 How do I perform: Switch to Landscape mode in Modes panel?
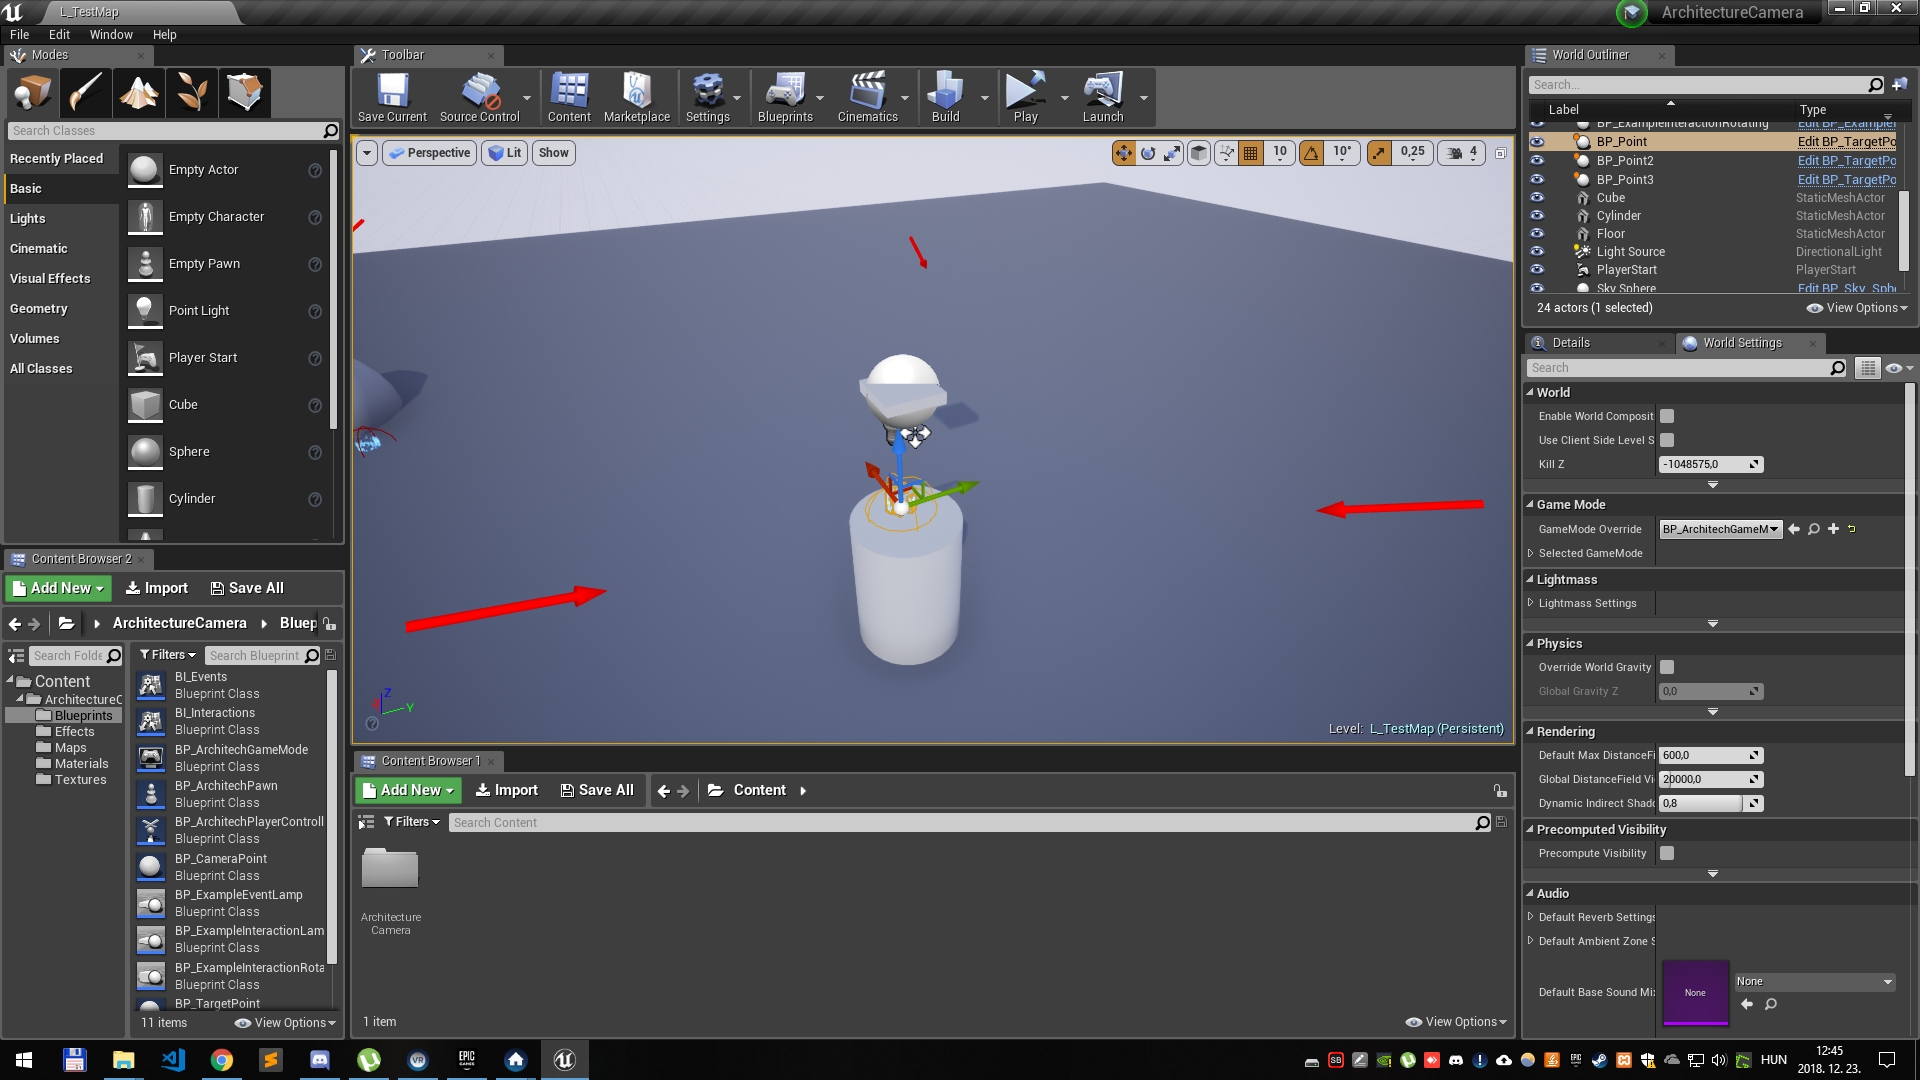(x=139, y=92)
